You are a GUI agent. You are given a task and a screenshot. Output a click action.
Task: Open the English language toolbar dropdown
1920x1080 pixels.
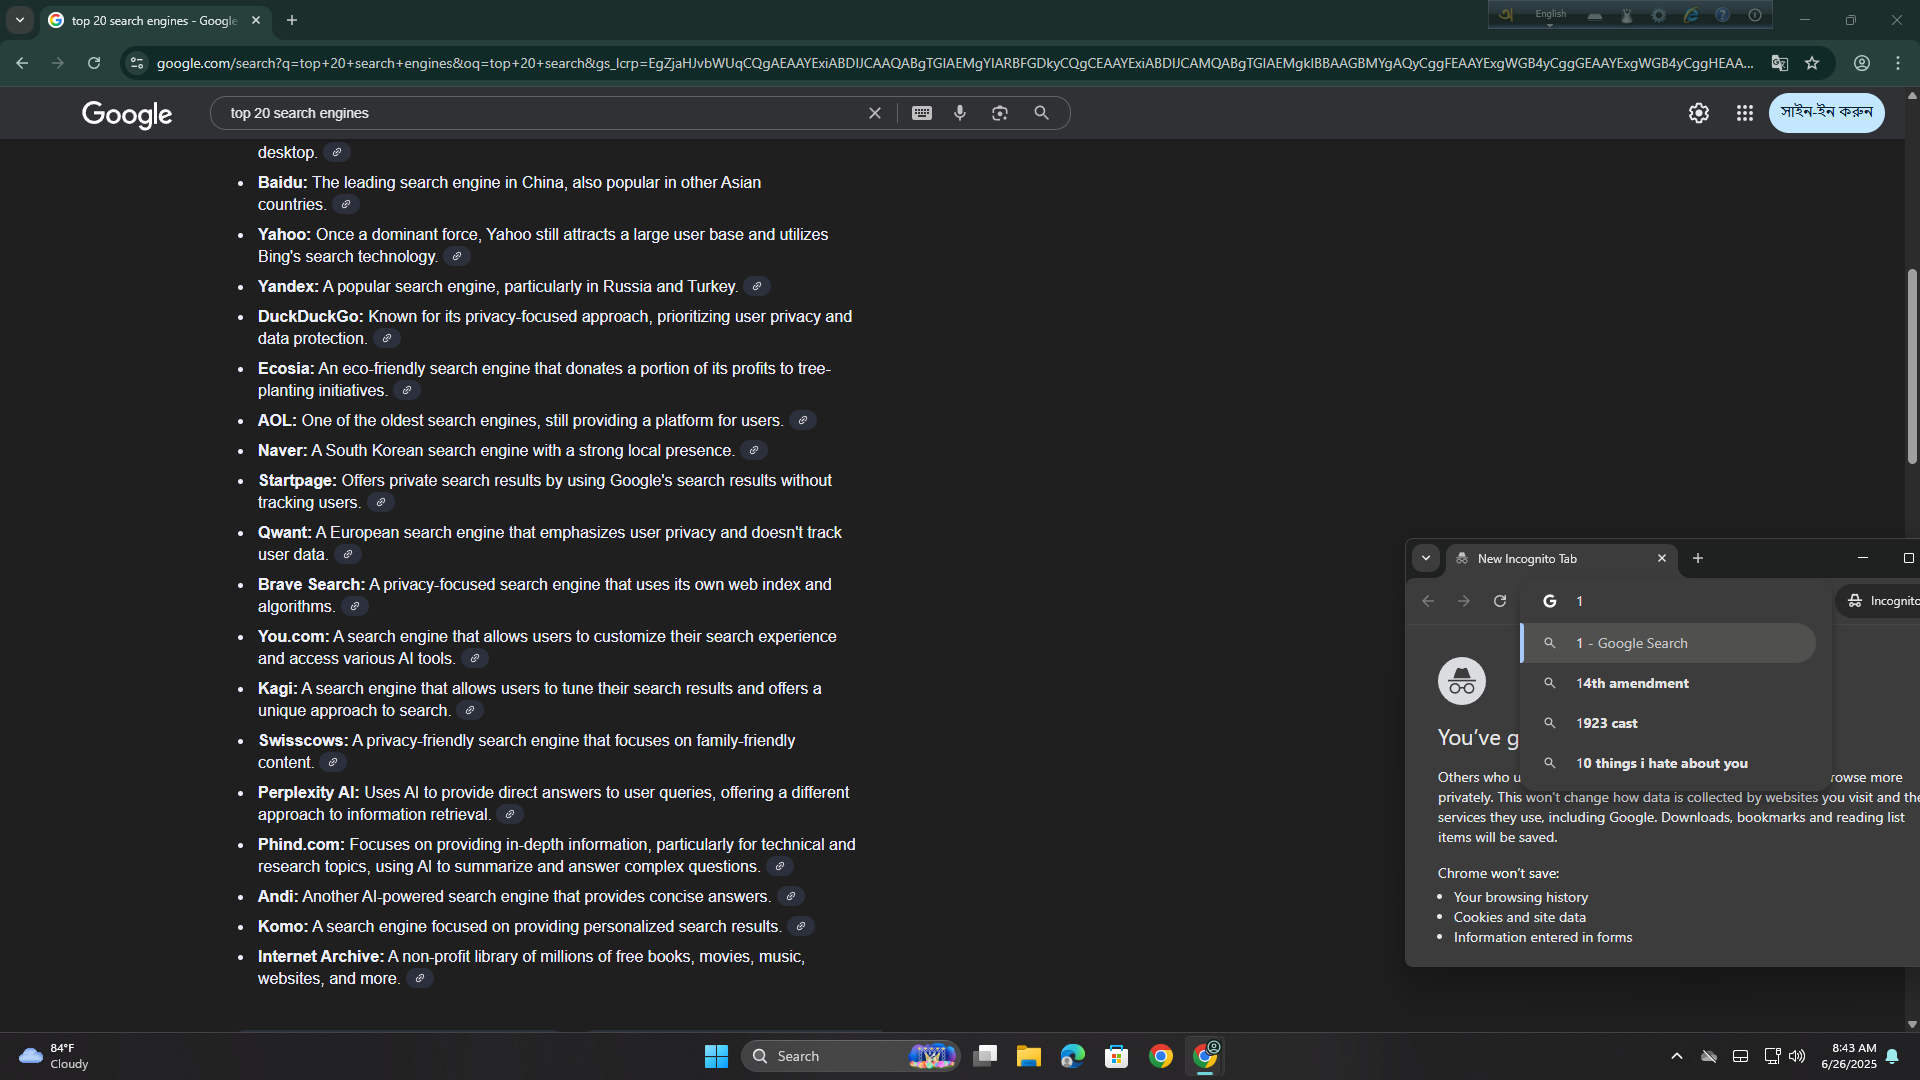pyautogui.click(x=1551, y=16)
